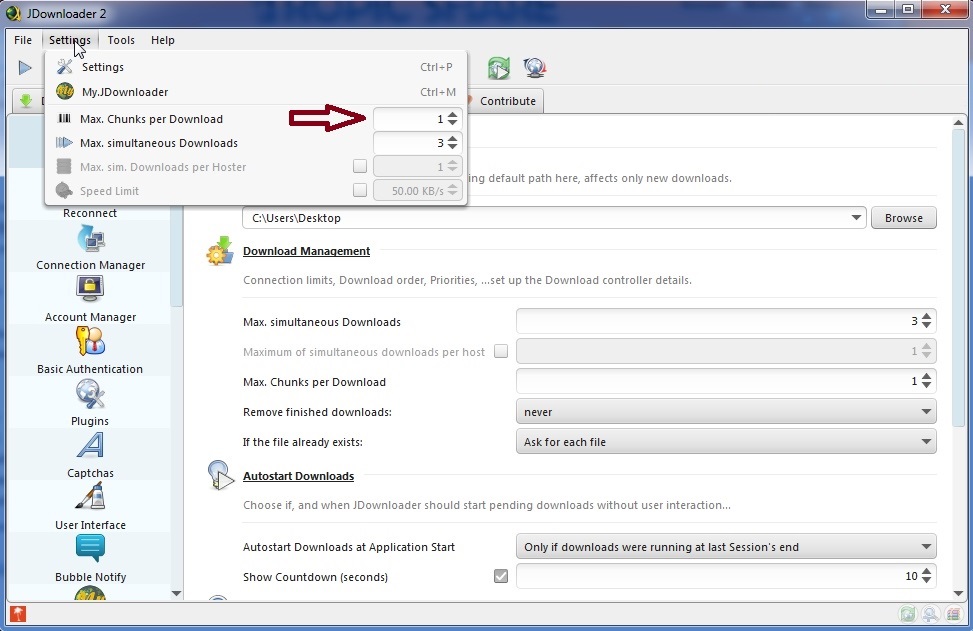
Task: Increase Max. Chunks per Download in the menu
Action: click(452, 114)
